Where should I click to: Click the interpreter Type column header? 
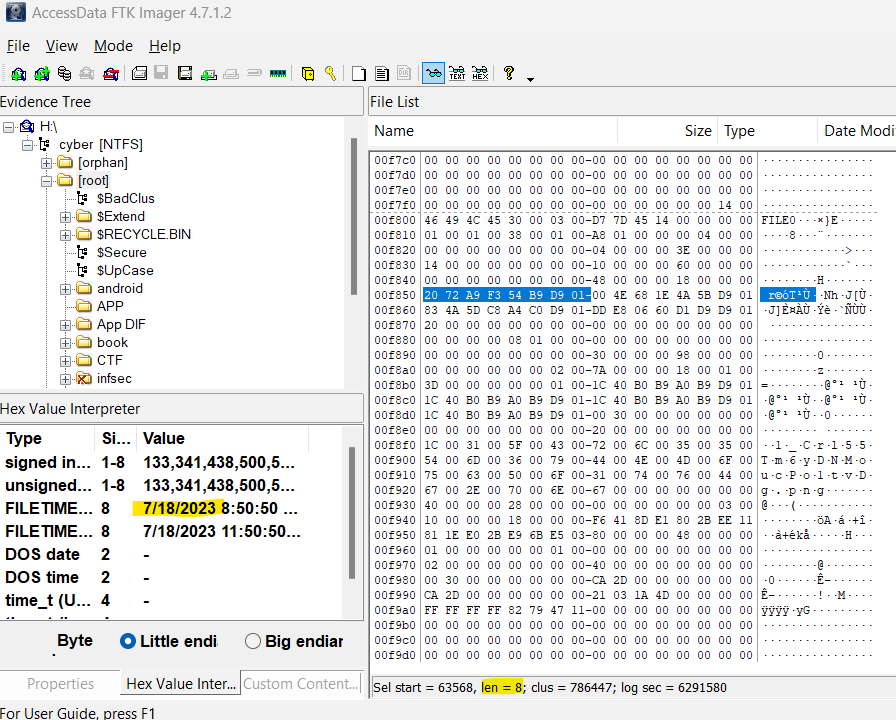(x=48, y=438)
